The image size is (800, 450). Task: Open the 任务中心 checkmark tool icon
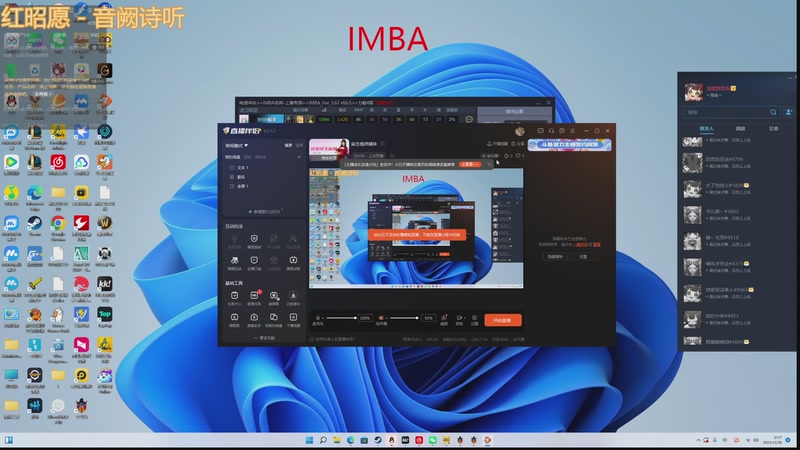[234, 297]
